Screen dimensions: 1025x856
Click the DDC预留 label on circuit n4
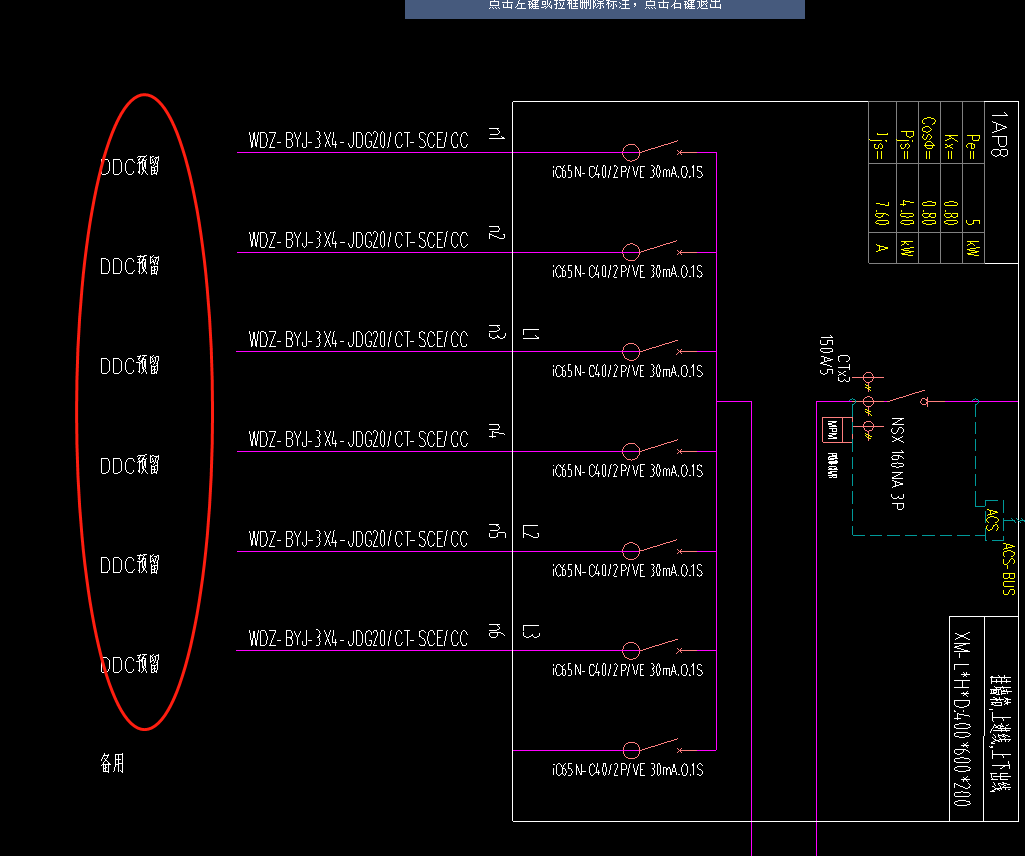(129, 465)
